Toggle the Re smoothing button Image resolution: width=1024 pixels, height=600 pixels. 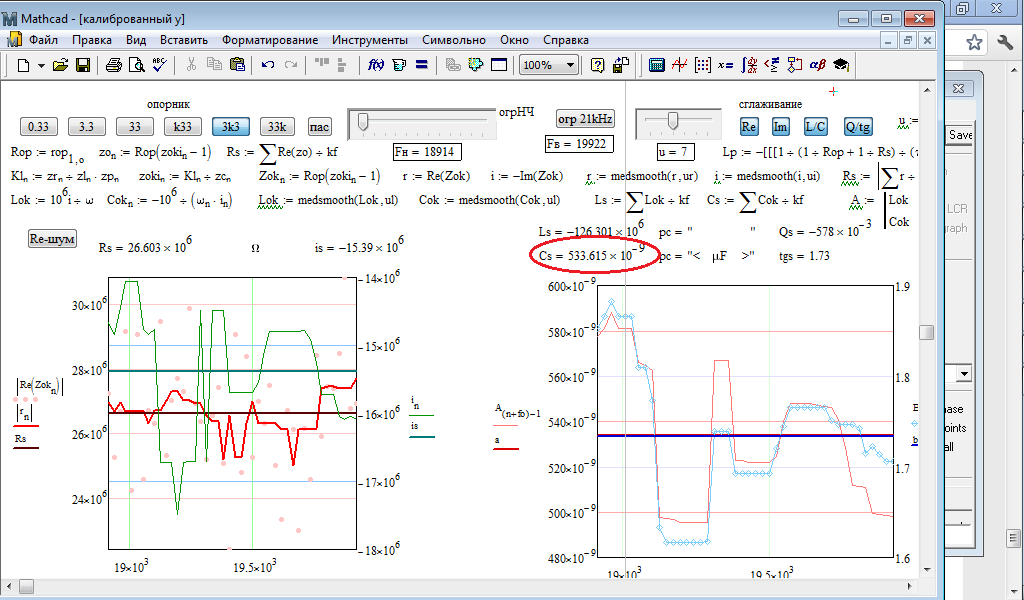(x=750, y=126)
